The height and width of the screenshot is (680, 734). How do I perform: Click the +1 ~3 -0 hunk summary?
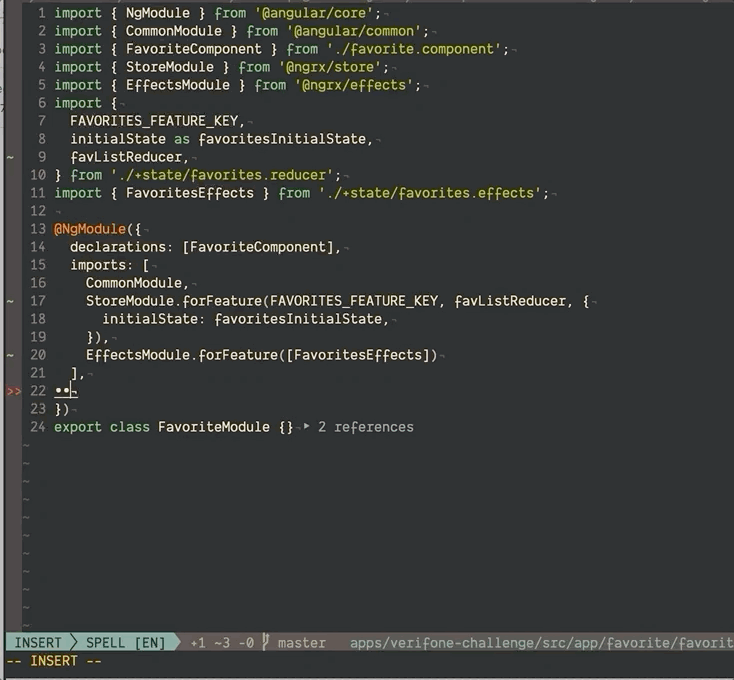click(222, 643)
